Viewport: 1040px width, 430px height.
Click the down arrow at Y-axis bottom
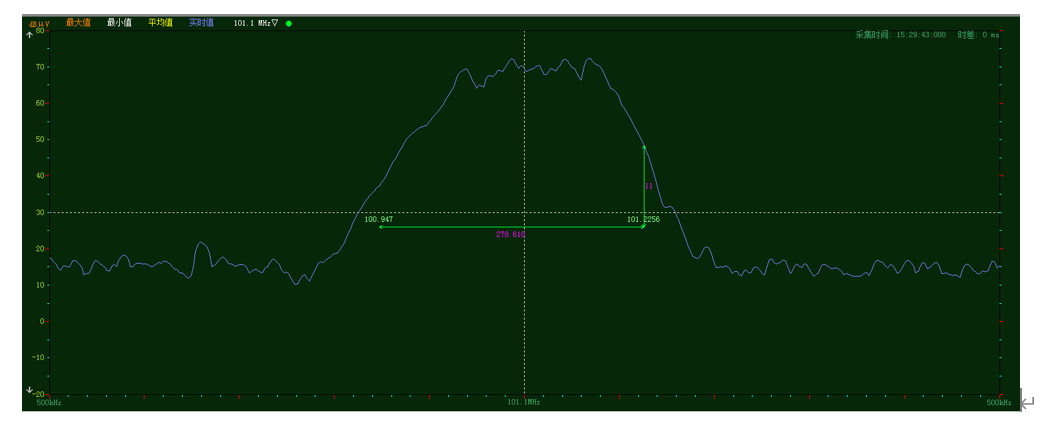point(29,390)
